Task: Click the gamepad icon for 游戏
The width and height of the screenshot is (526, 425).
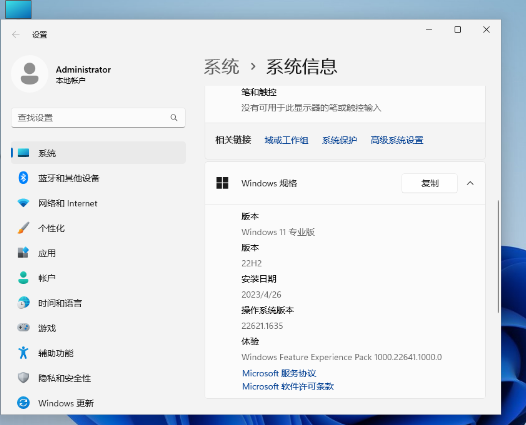Action: tap(23, 327)
